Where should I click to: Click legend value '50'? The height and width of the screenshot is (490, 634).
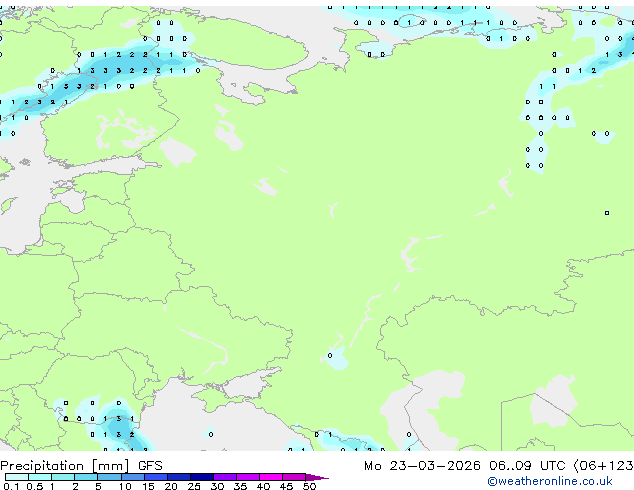[x=309, y=486]
